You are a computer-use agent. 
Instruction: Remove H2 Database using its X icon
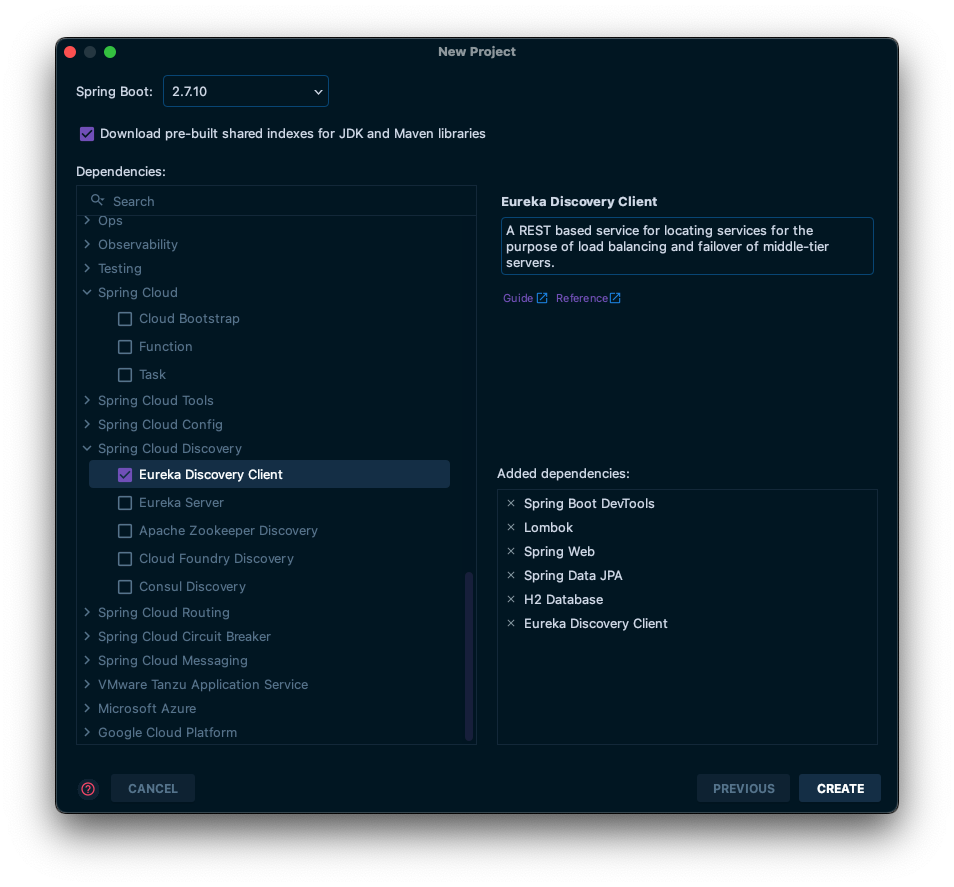pos(511,599)
